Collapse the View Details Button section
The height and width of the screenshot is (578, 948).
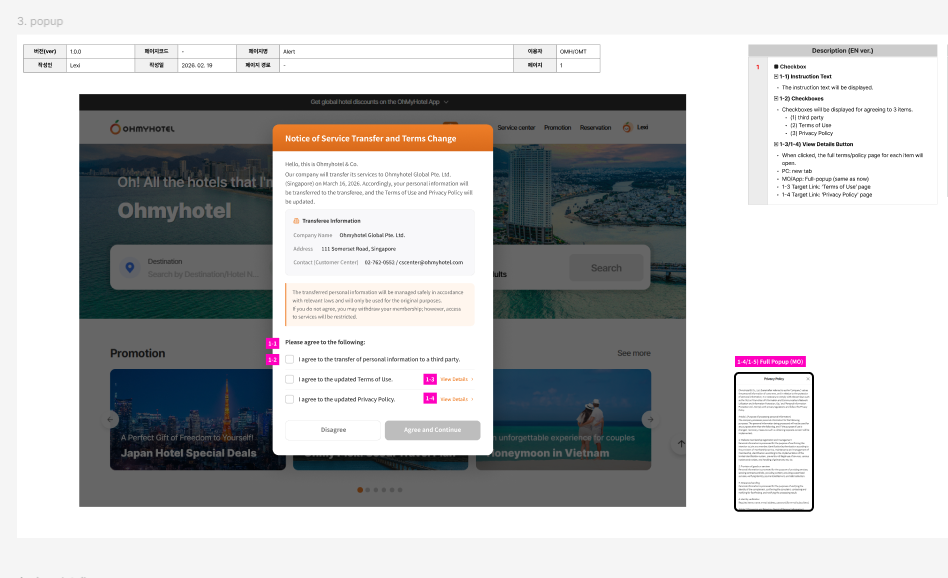click(x=776, y=144)
